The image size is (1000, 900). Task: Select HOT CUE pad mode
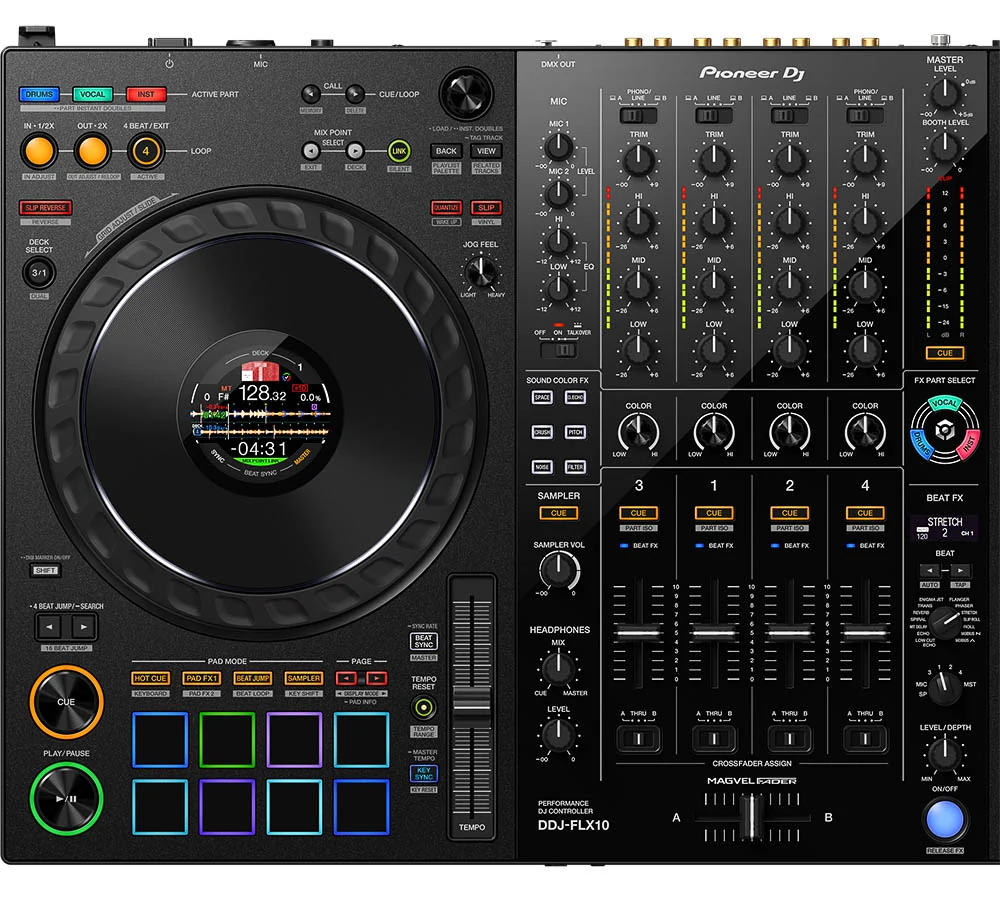pos(151,679)
